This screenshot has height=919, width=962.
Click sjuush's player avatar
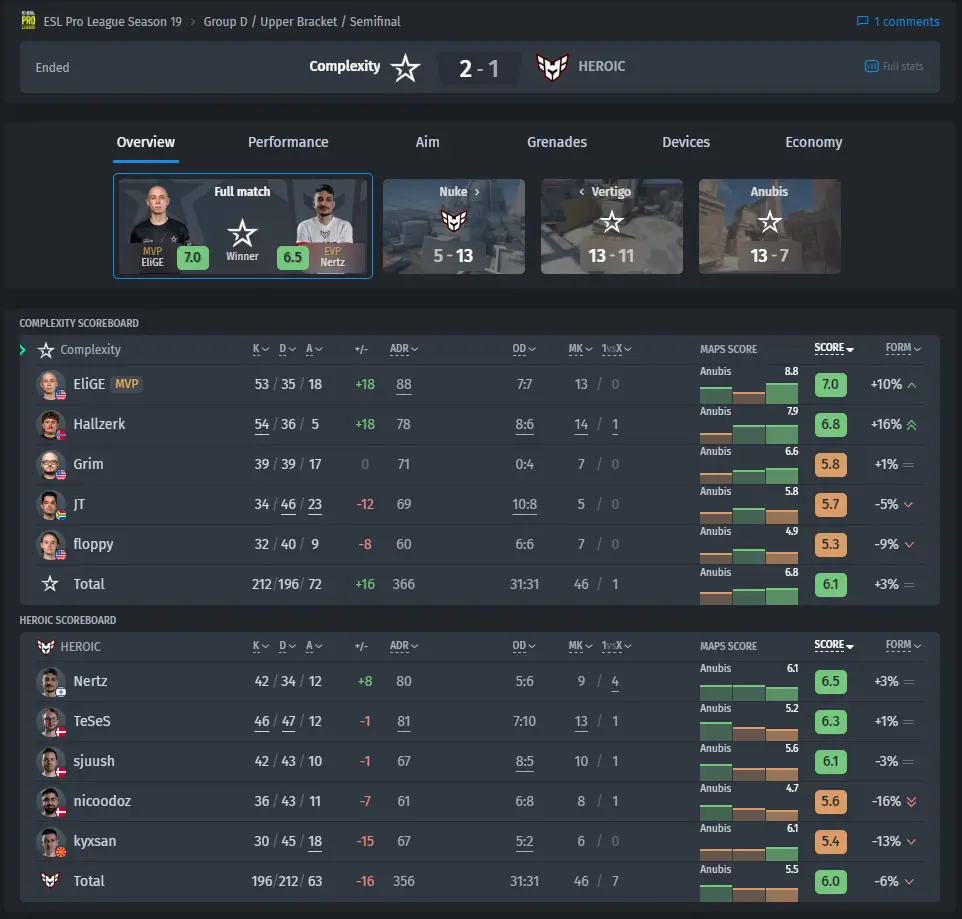50,761
